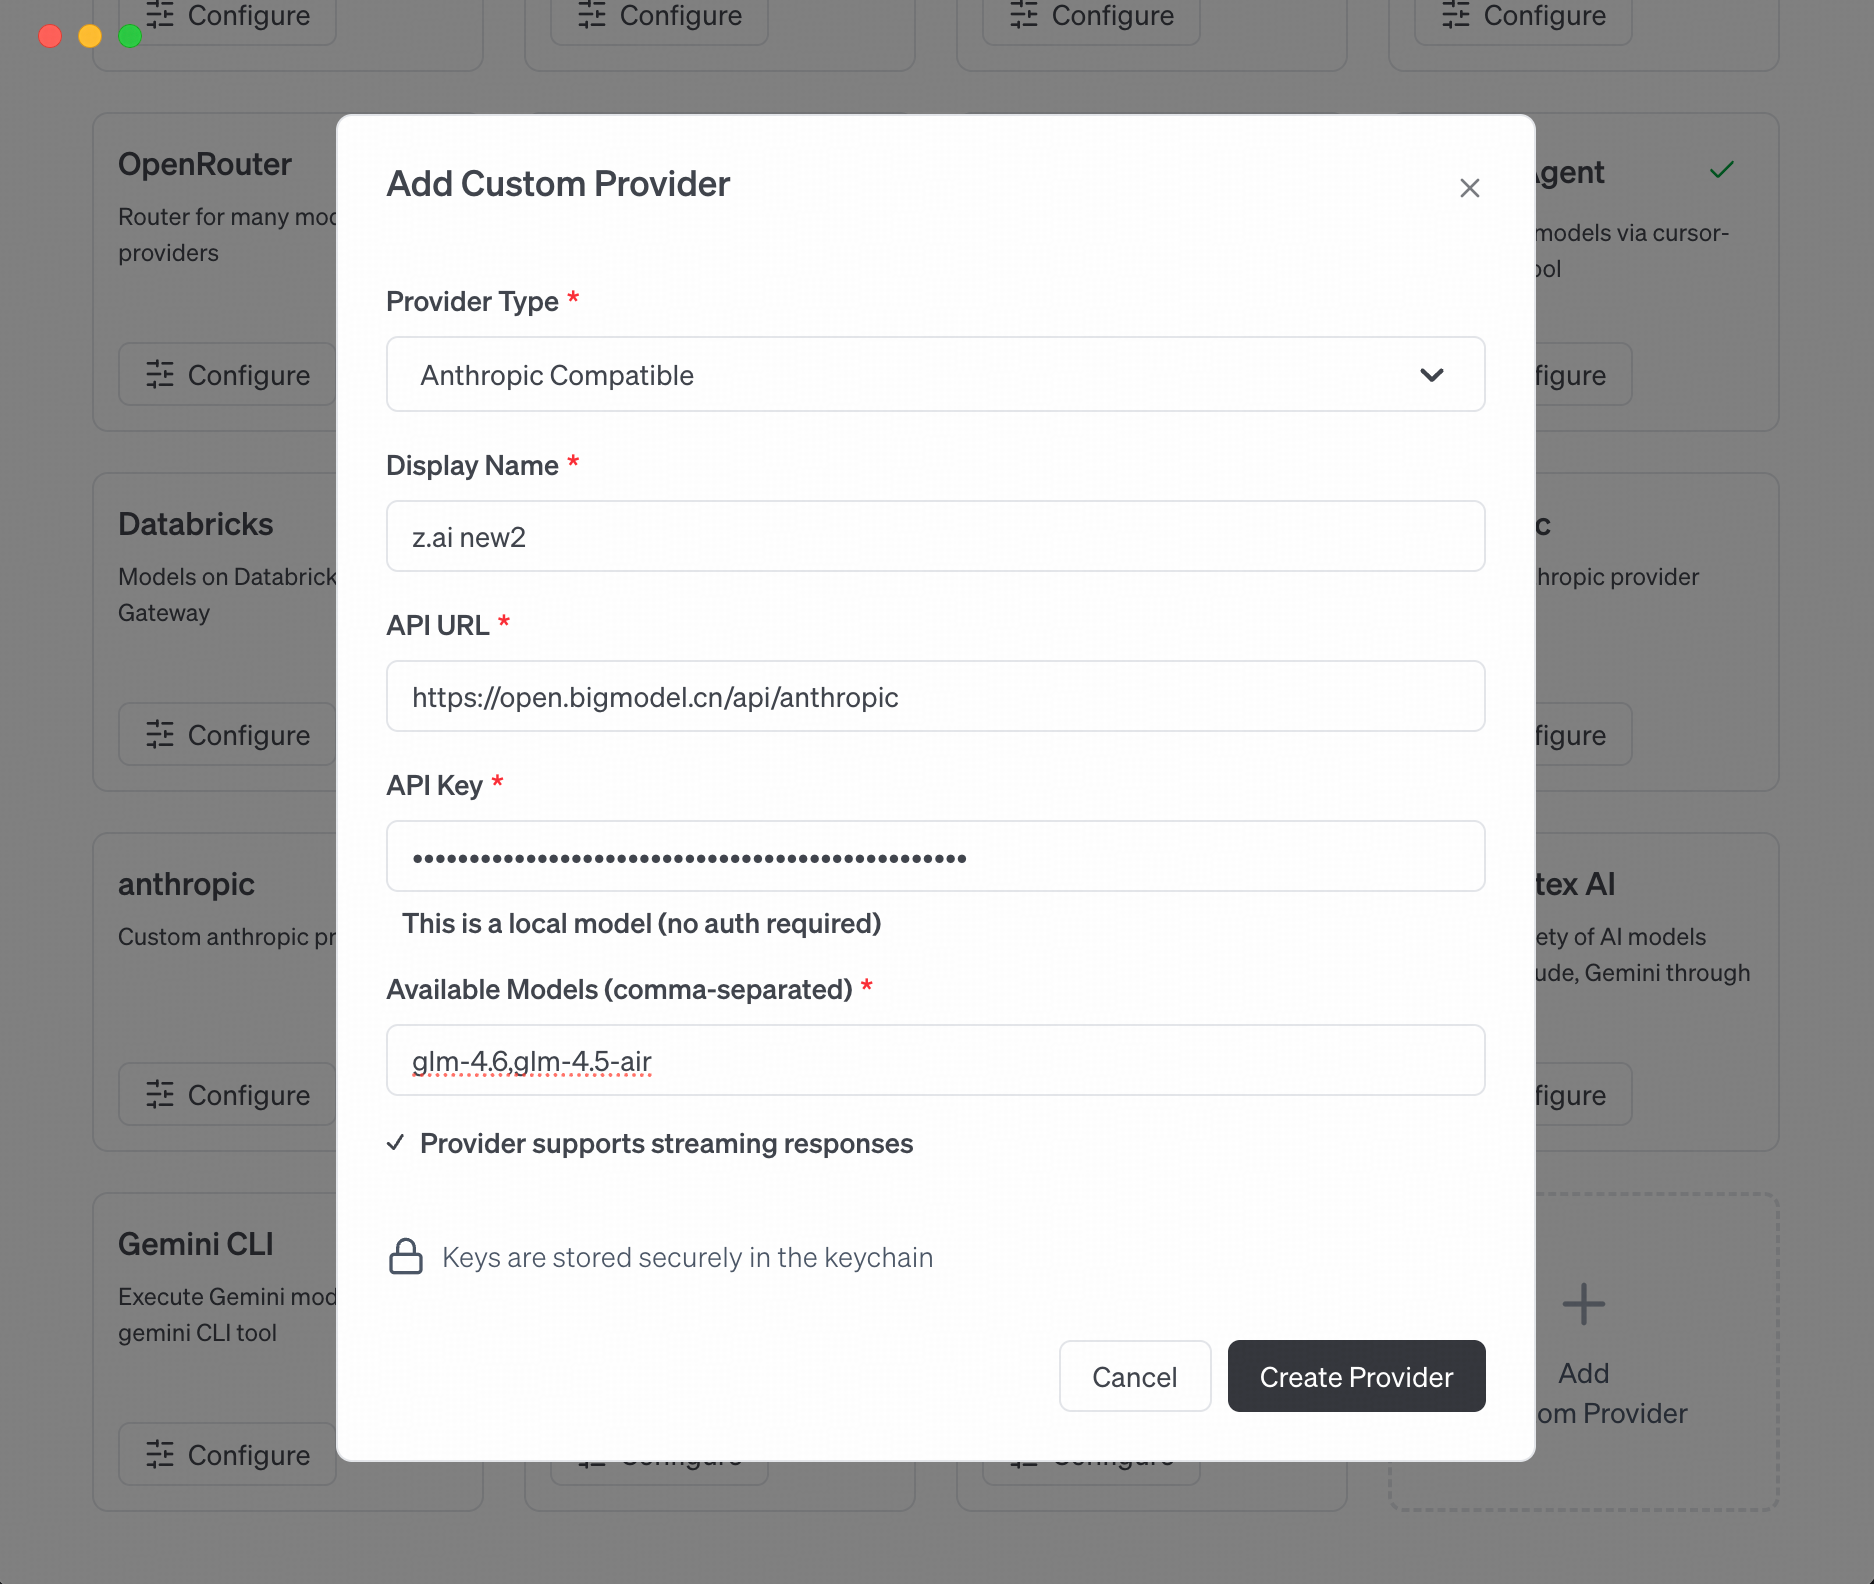Close the Add Custom Provider dialog
This screenshot has height=1584, width=1874.
coord(1469,188)
